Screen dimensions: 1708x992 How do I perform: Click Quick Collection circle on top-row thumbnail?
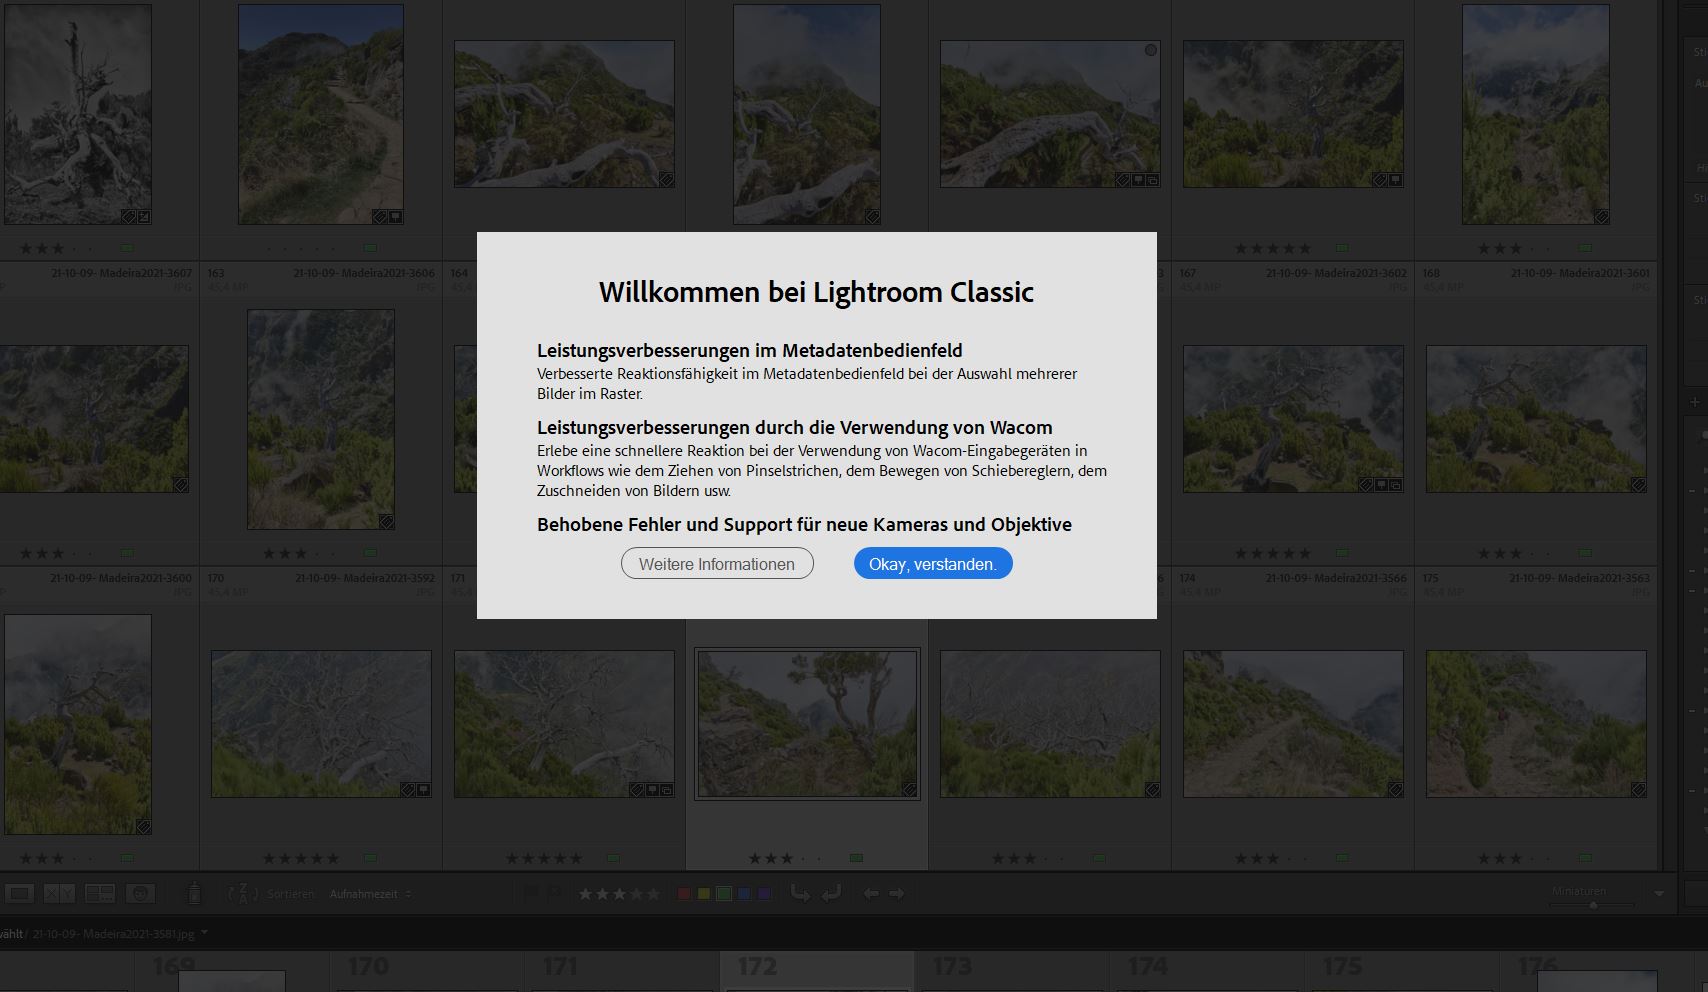tap(1151, 50)
